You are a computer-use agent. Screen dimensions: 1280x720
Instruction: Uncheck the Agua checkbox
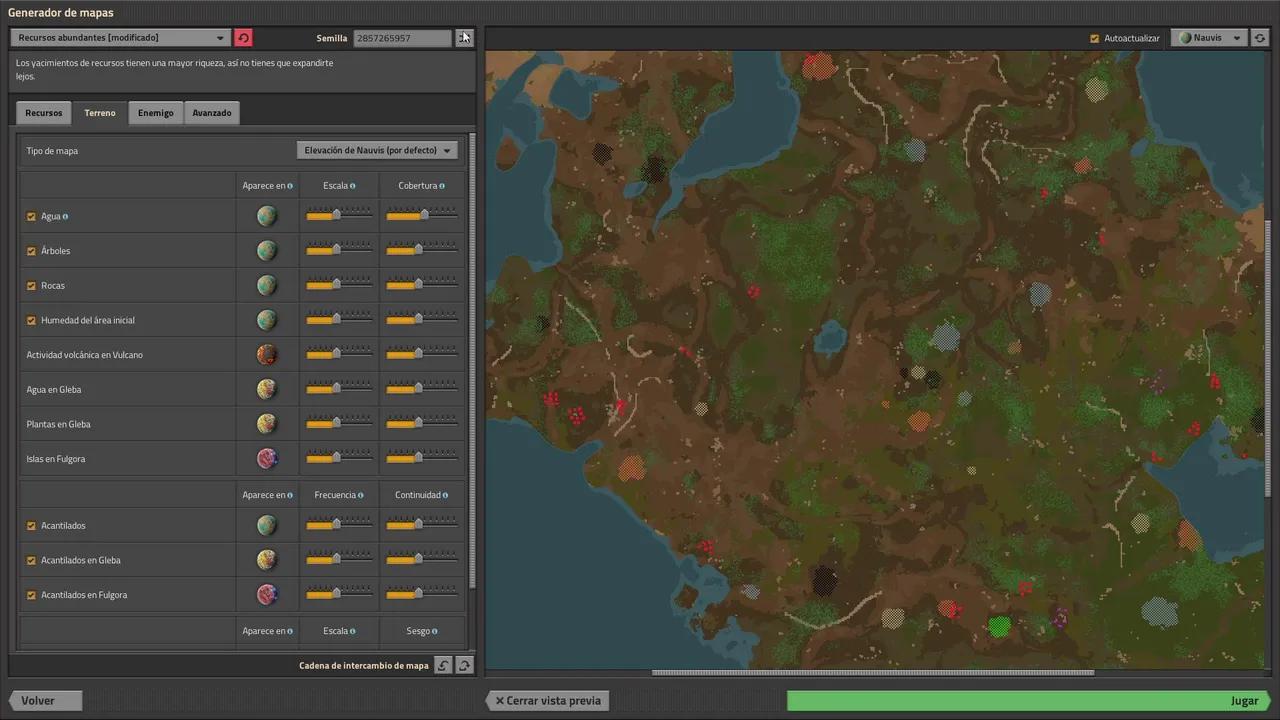[x=31, y=216]
